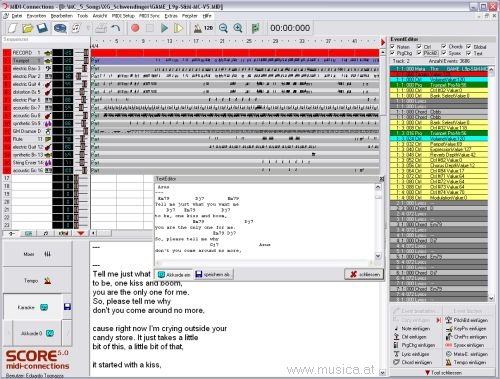Viewport: 500px width, 379px height.
Task: Toggle the Global checkbox in EventEditor
Action: (x=469, y=46)
